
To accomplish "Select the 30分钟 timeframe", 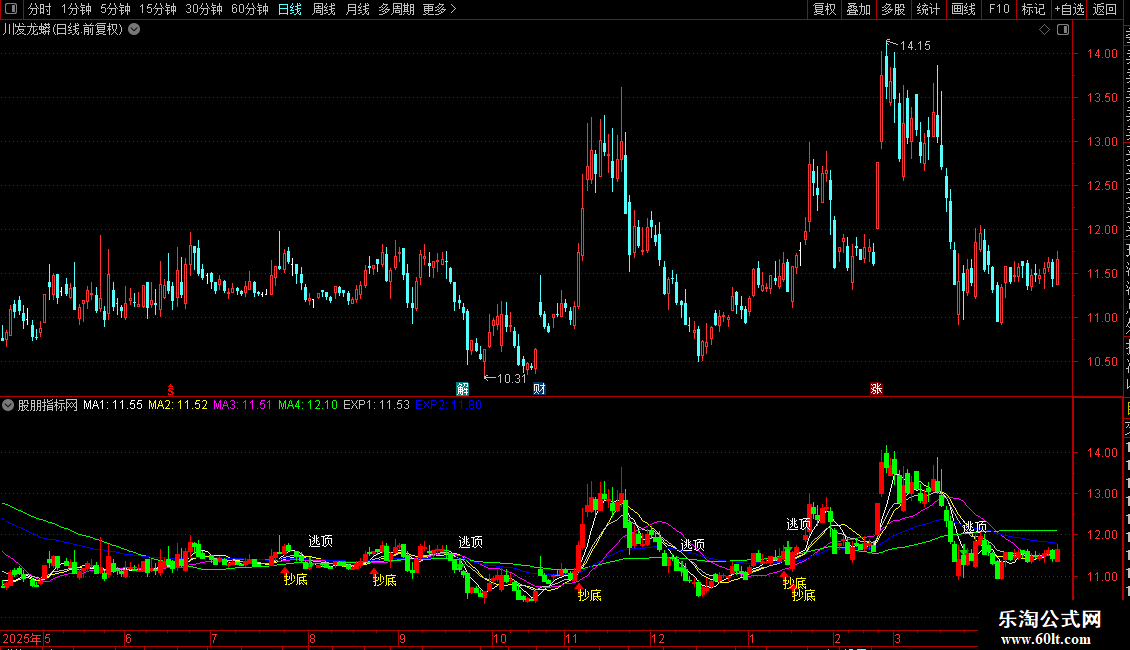I will (x=204, y=9).
